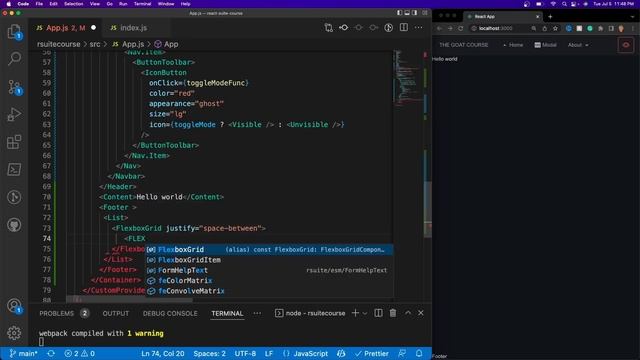Switch to the App.js editor tab
Screen dimensions: 640x360
(x=65, y=28)
